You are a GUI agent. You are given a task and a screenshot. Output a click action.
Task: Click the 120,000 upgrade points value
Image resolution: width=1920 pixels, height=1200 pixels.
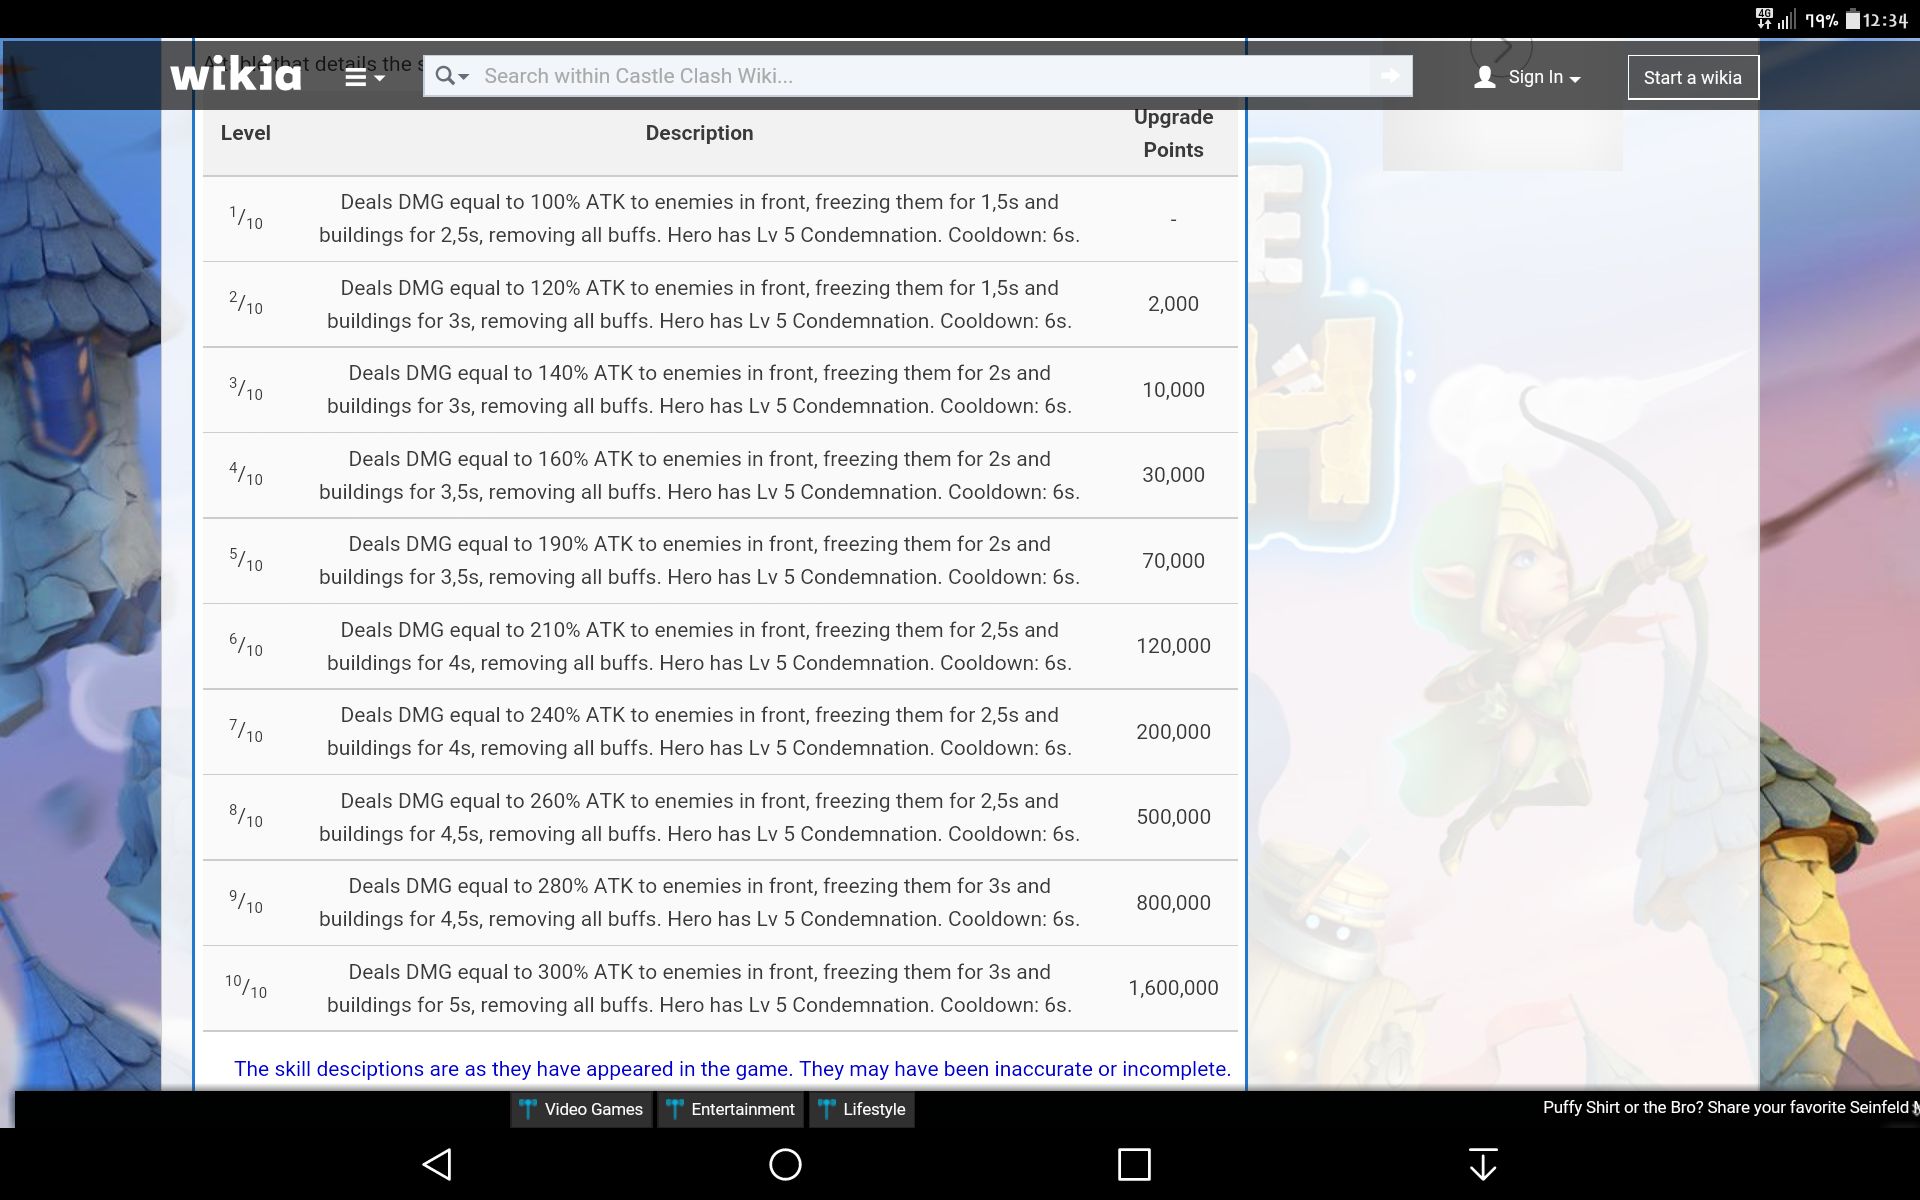pyautogui.click(x=1173, y=646)
